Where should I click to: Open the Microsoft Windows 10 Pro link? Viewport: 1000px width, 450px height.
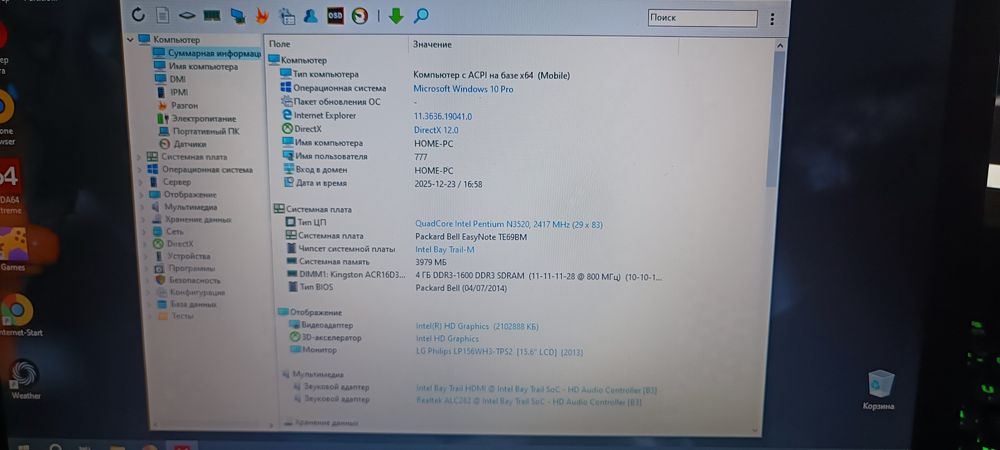[x=463, y=89]
